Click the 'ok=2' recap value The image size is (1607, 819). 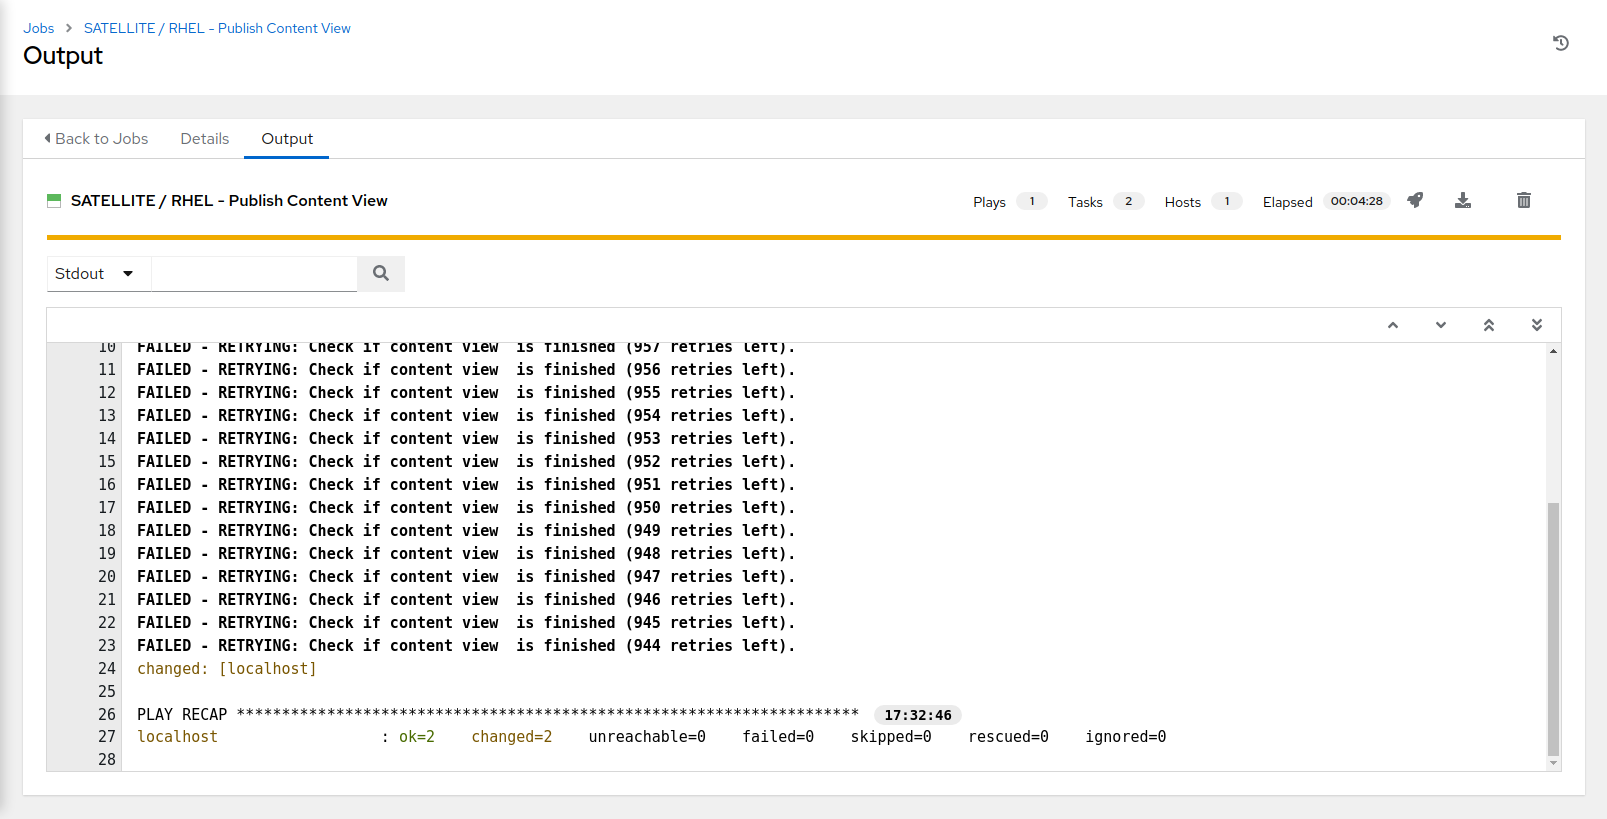pos(417,737)
